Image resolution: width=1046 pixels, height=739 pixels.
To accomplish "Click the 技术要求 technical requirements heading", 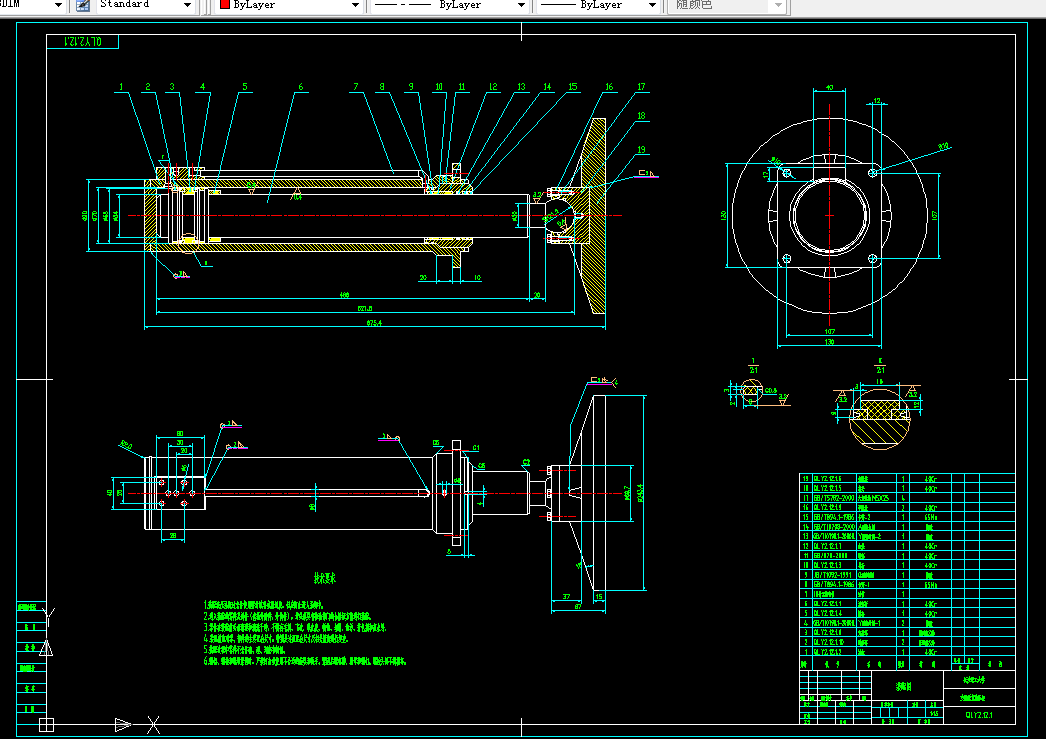I will coord(326,578).
